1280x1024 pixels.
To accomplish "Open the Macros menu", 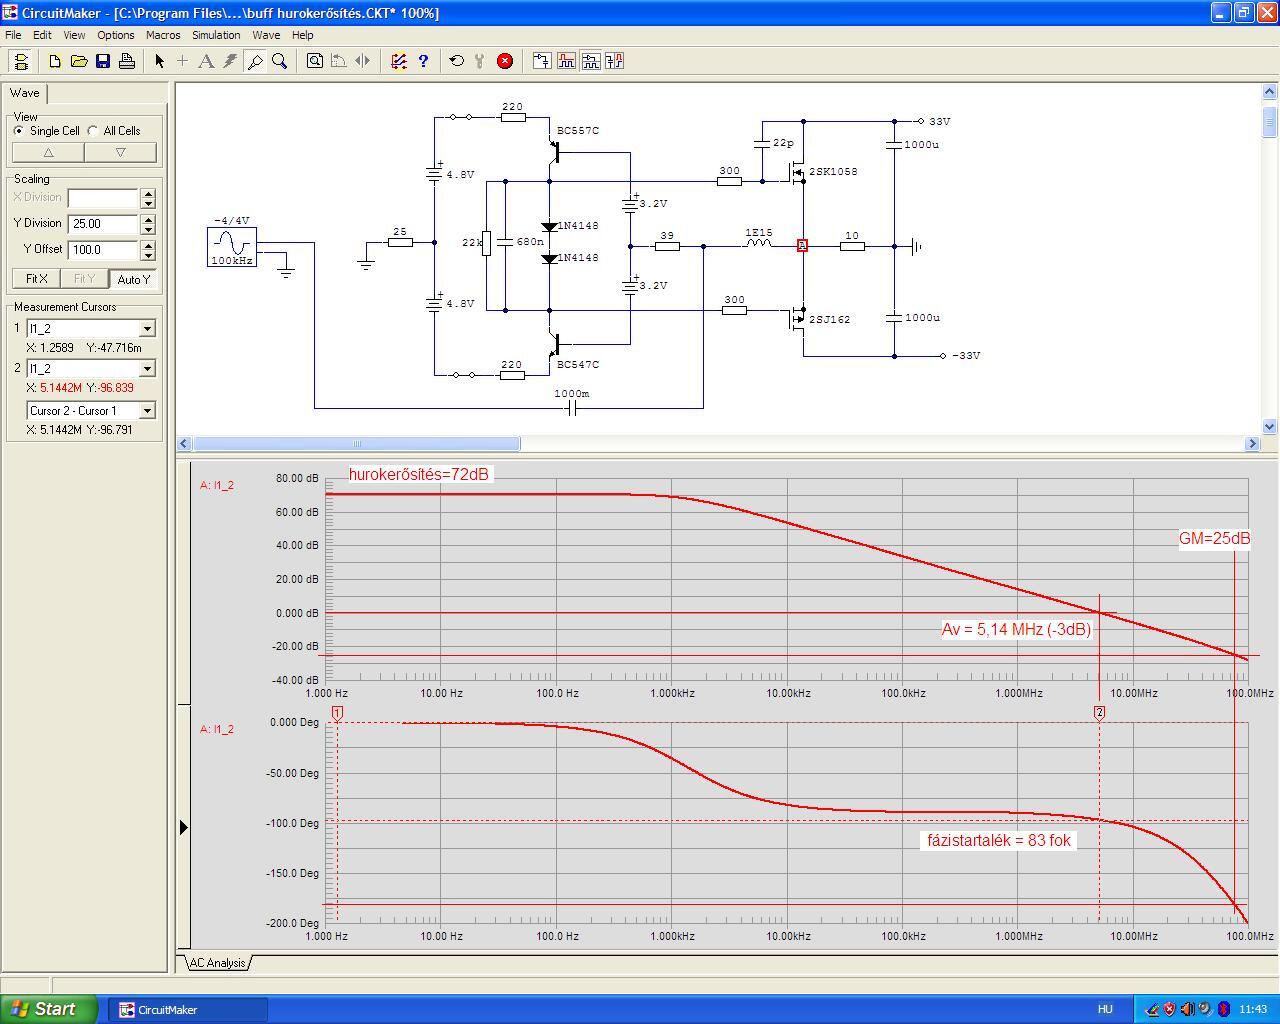I will point(163,35).
